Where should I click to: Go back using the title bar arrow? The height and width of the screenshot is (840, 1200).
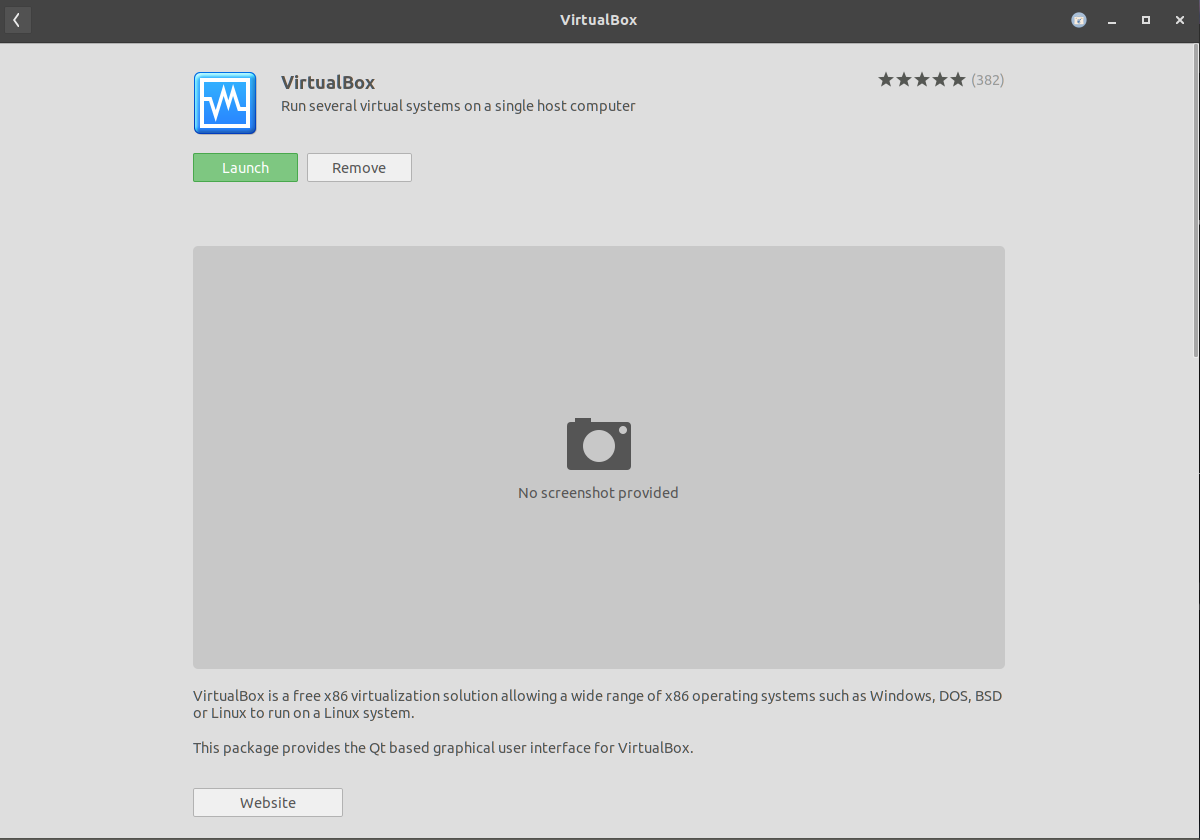[17, 20]
